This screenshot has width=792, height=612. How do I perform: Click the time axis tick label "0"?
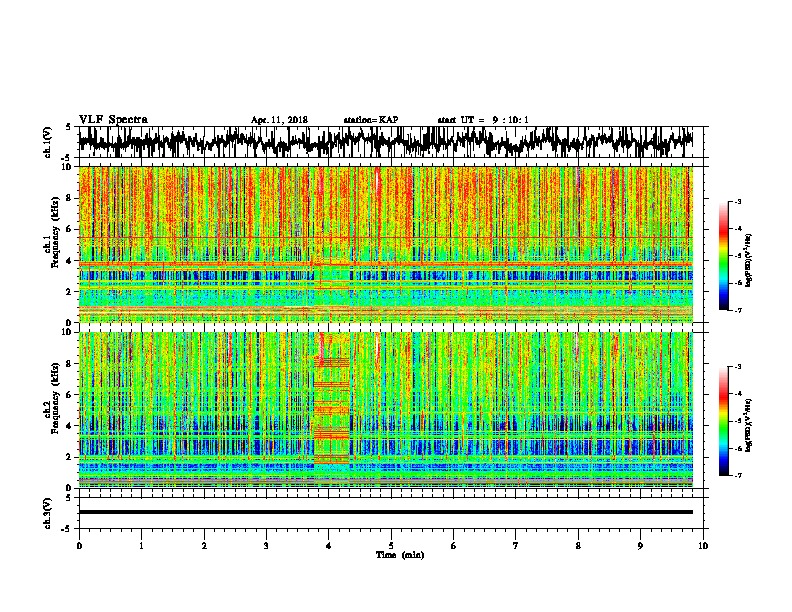pos(79,546)
